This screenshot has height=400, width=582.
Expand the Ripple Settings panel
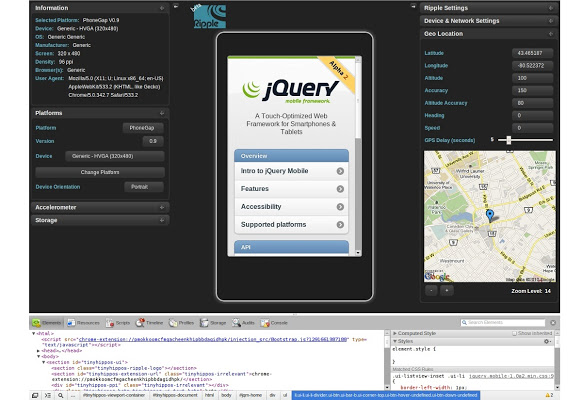(489, 8)
